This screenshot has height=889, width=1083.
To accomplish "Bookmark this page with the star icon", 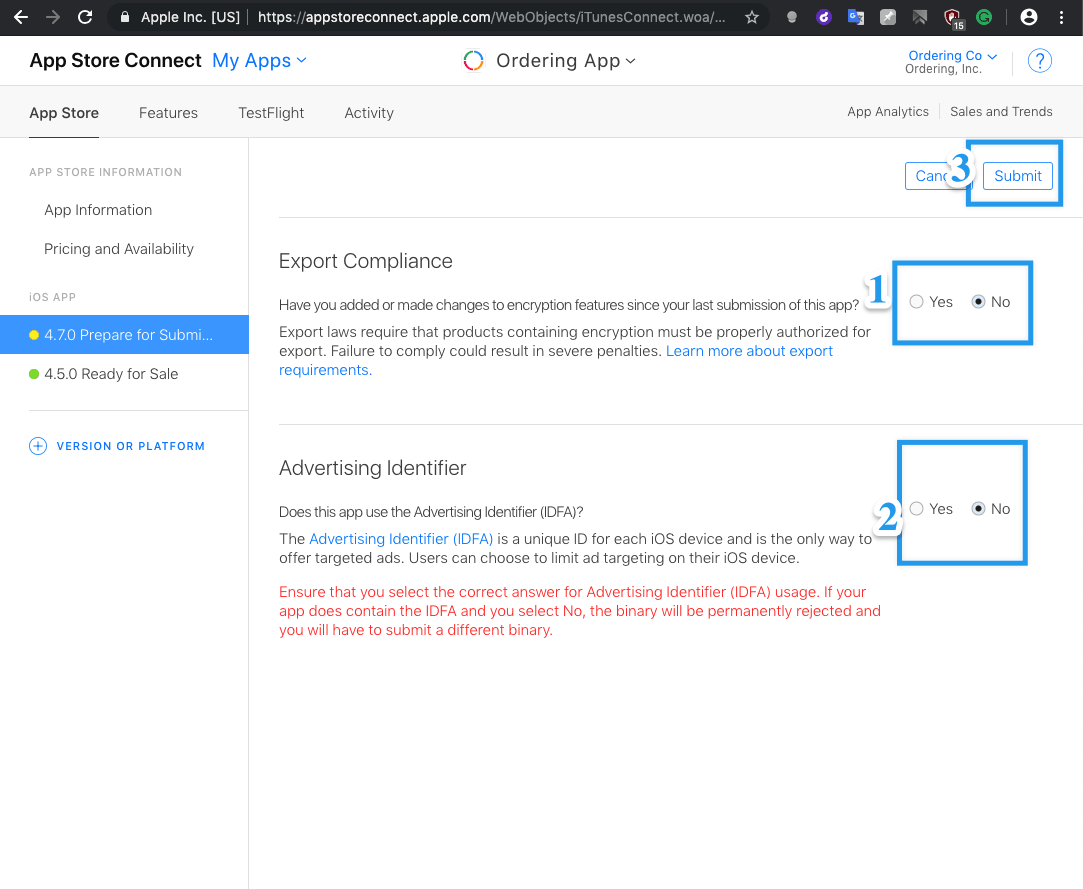I will pos(752,17).
